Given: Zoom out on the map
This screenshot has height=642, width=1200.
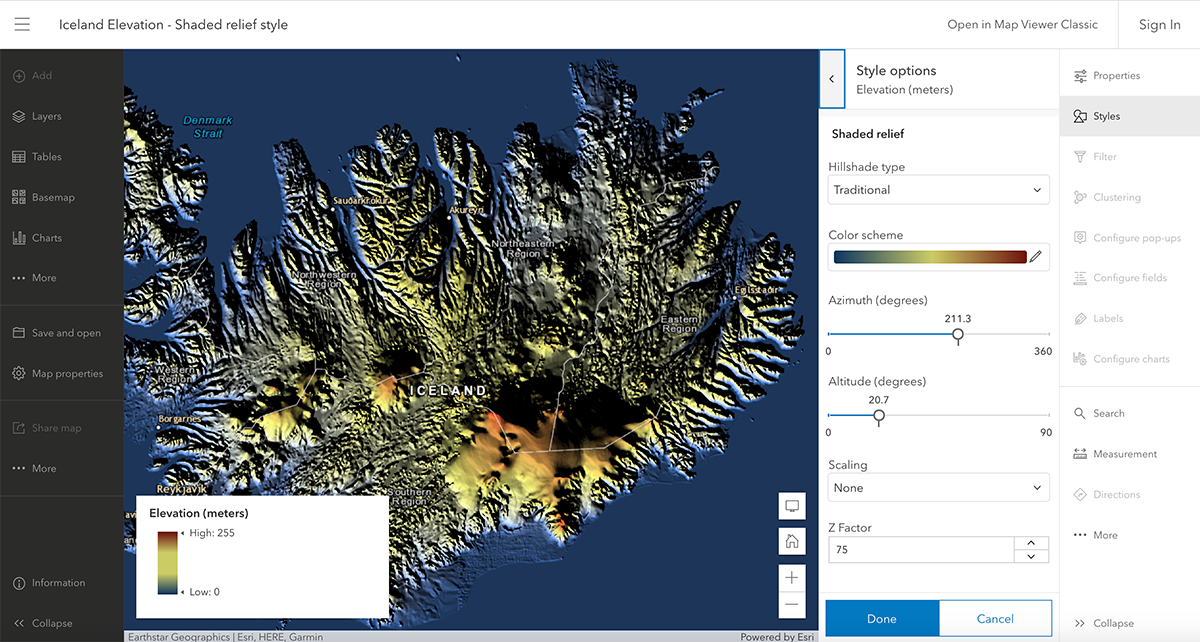Looking at the screenshot, I should [x=792, y=604].
